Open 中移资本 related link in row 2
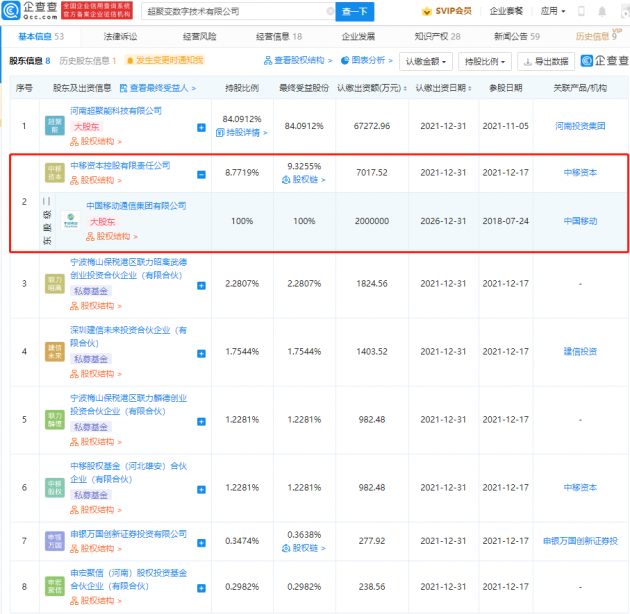Viewport: 630px width, 614px height. point(580,173)
